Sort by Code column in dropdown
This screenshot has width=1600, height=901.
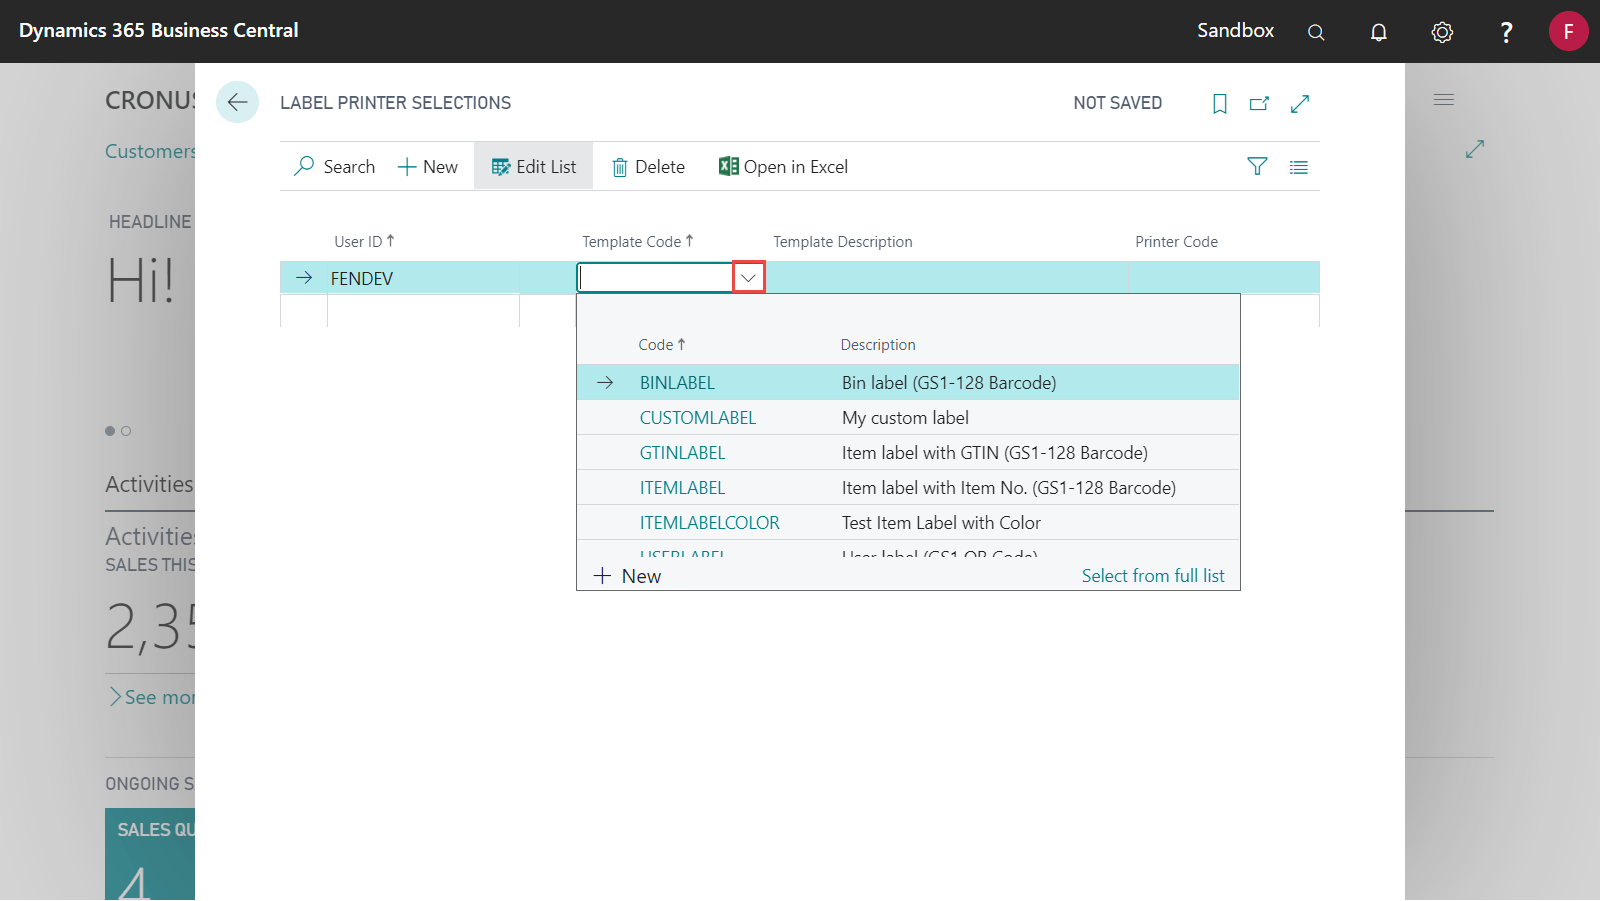[662, 345]
